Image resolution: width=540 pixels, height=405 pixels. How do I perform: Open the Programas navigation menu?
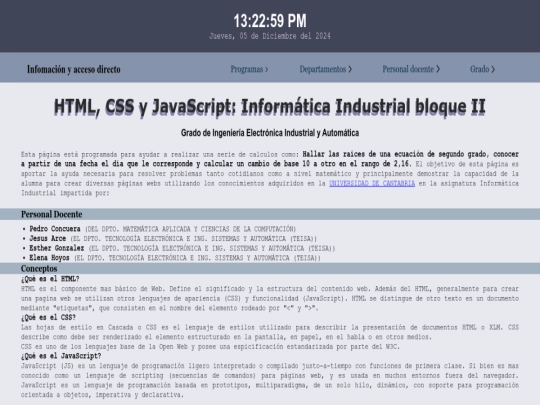tap(249, 69)
